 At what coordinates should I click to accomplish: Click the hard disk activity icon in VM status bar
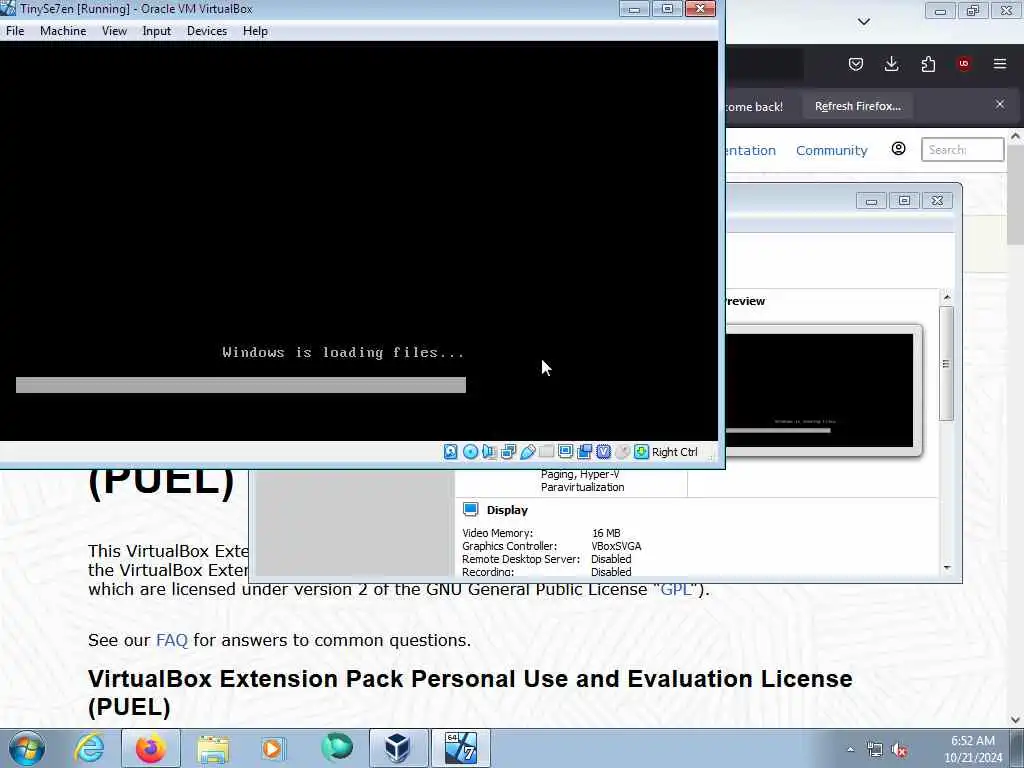pyautogui.click(x=451, y=452)
